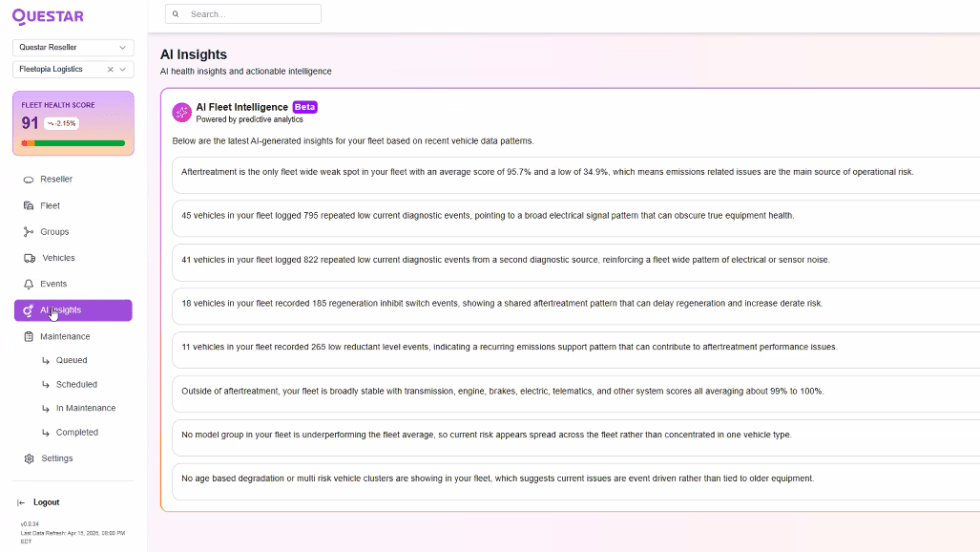Image resolution: width=980 pixels, height=552 pixels.
Task: Select the Outside of aftertreatment insight
Action: tap(575, 393)
